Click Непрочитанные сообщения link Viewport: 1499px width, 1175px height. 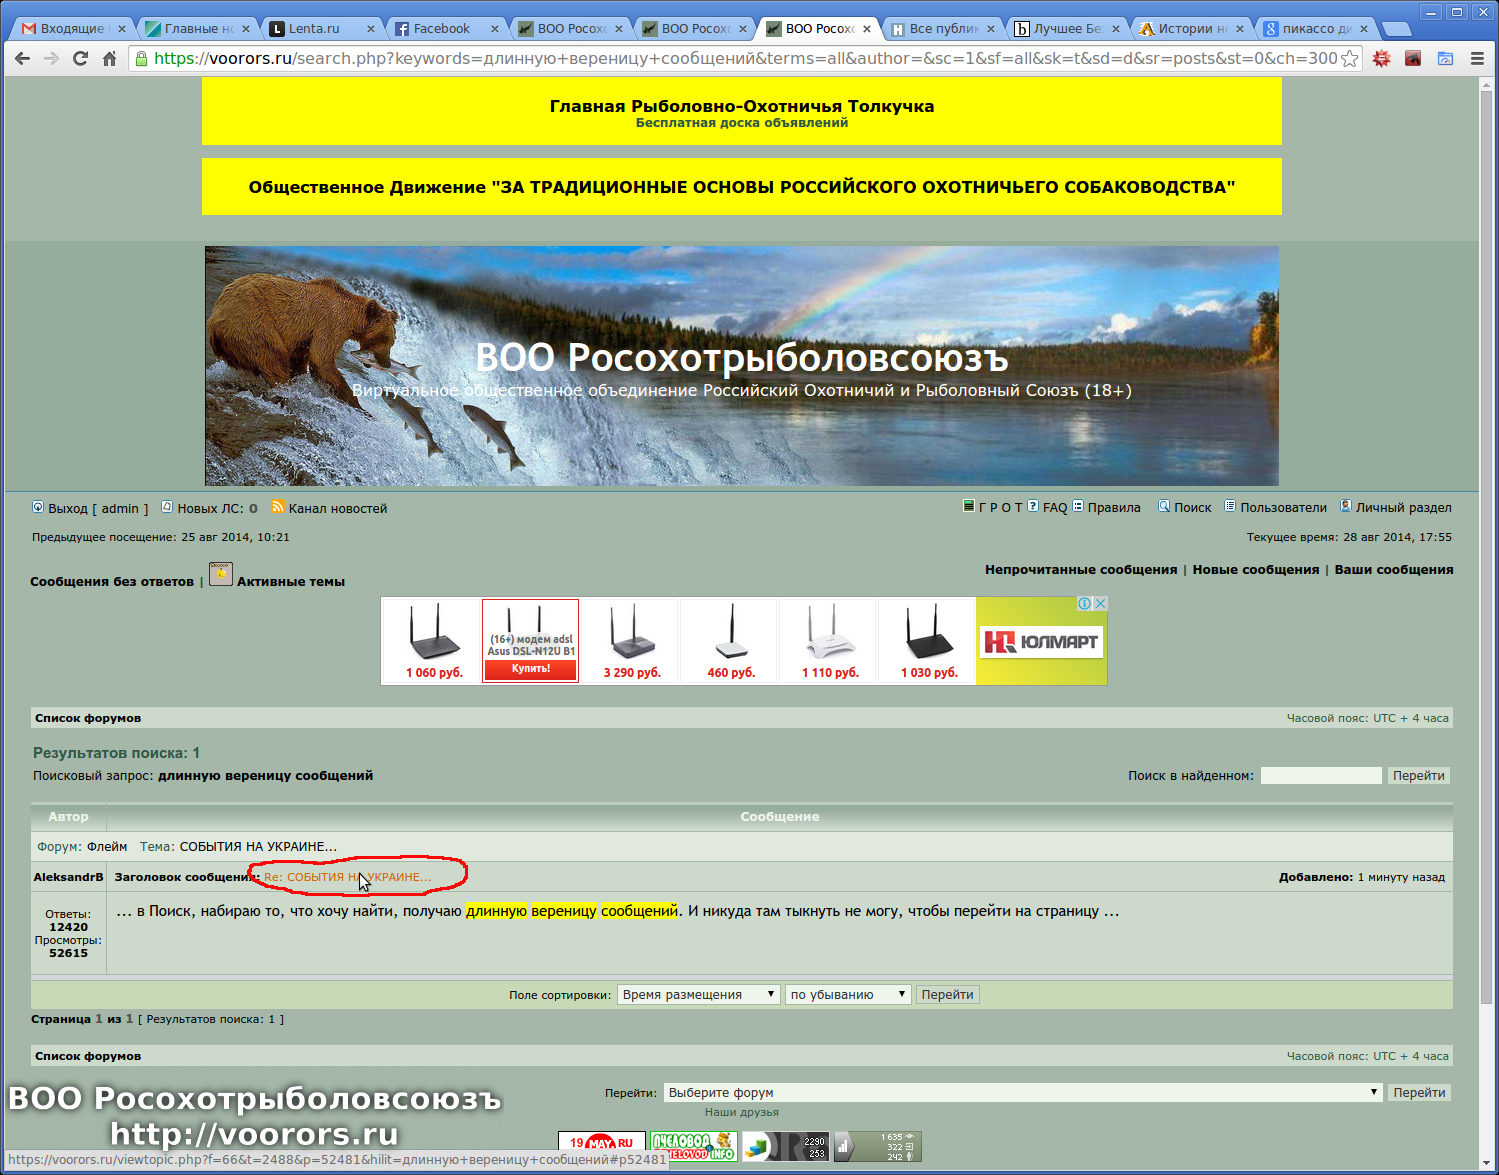coord(1080,569)
